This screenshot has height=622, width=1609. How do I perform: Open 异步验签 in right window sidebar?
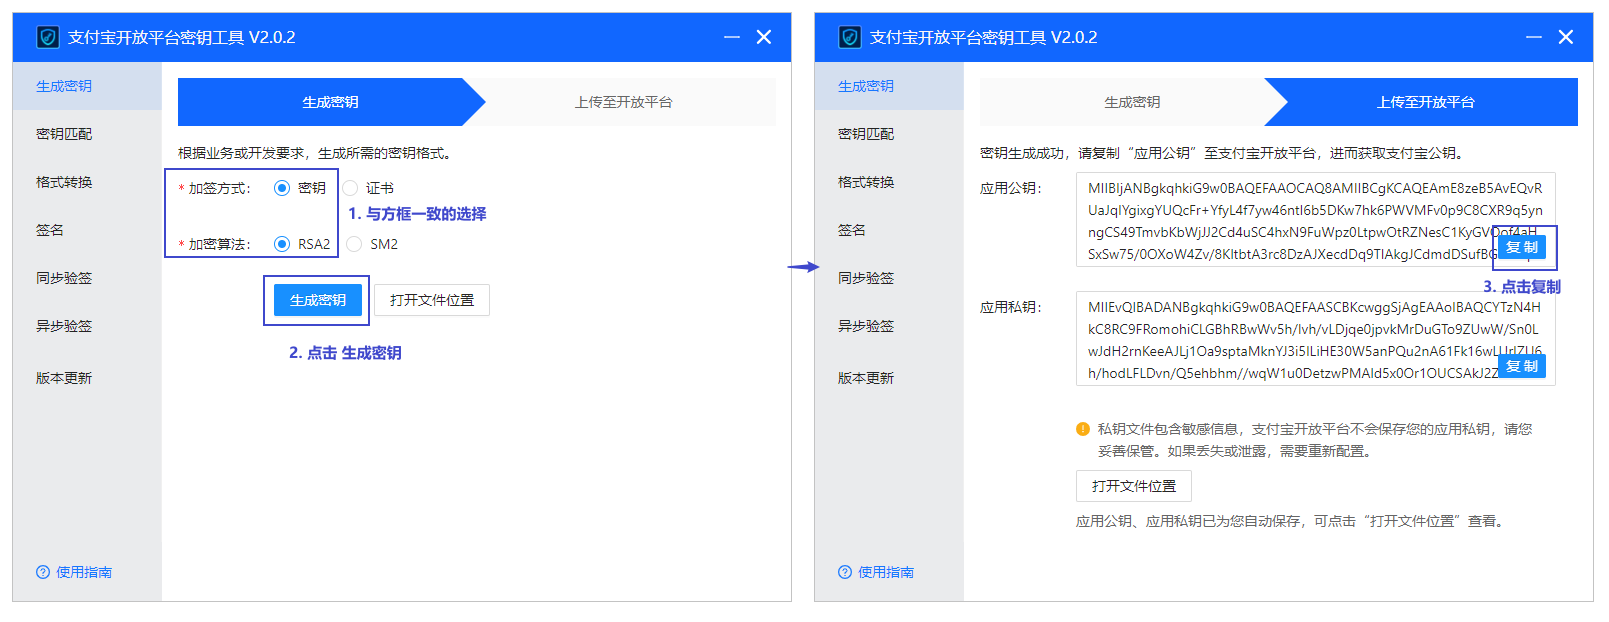tap(889, 326)
